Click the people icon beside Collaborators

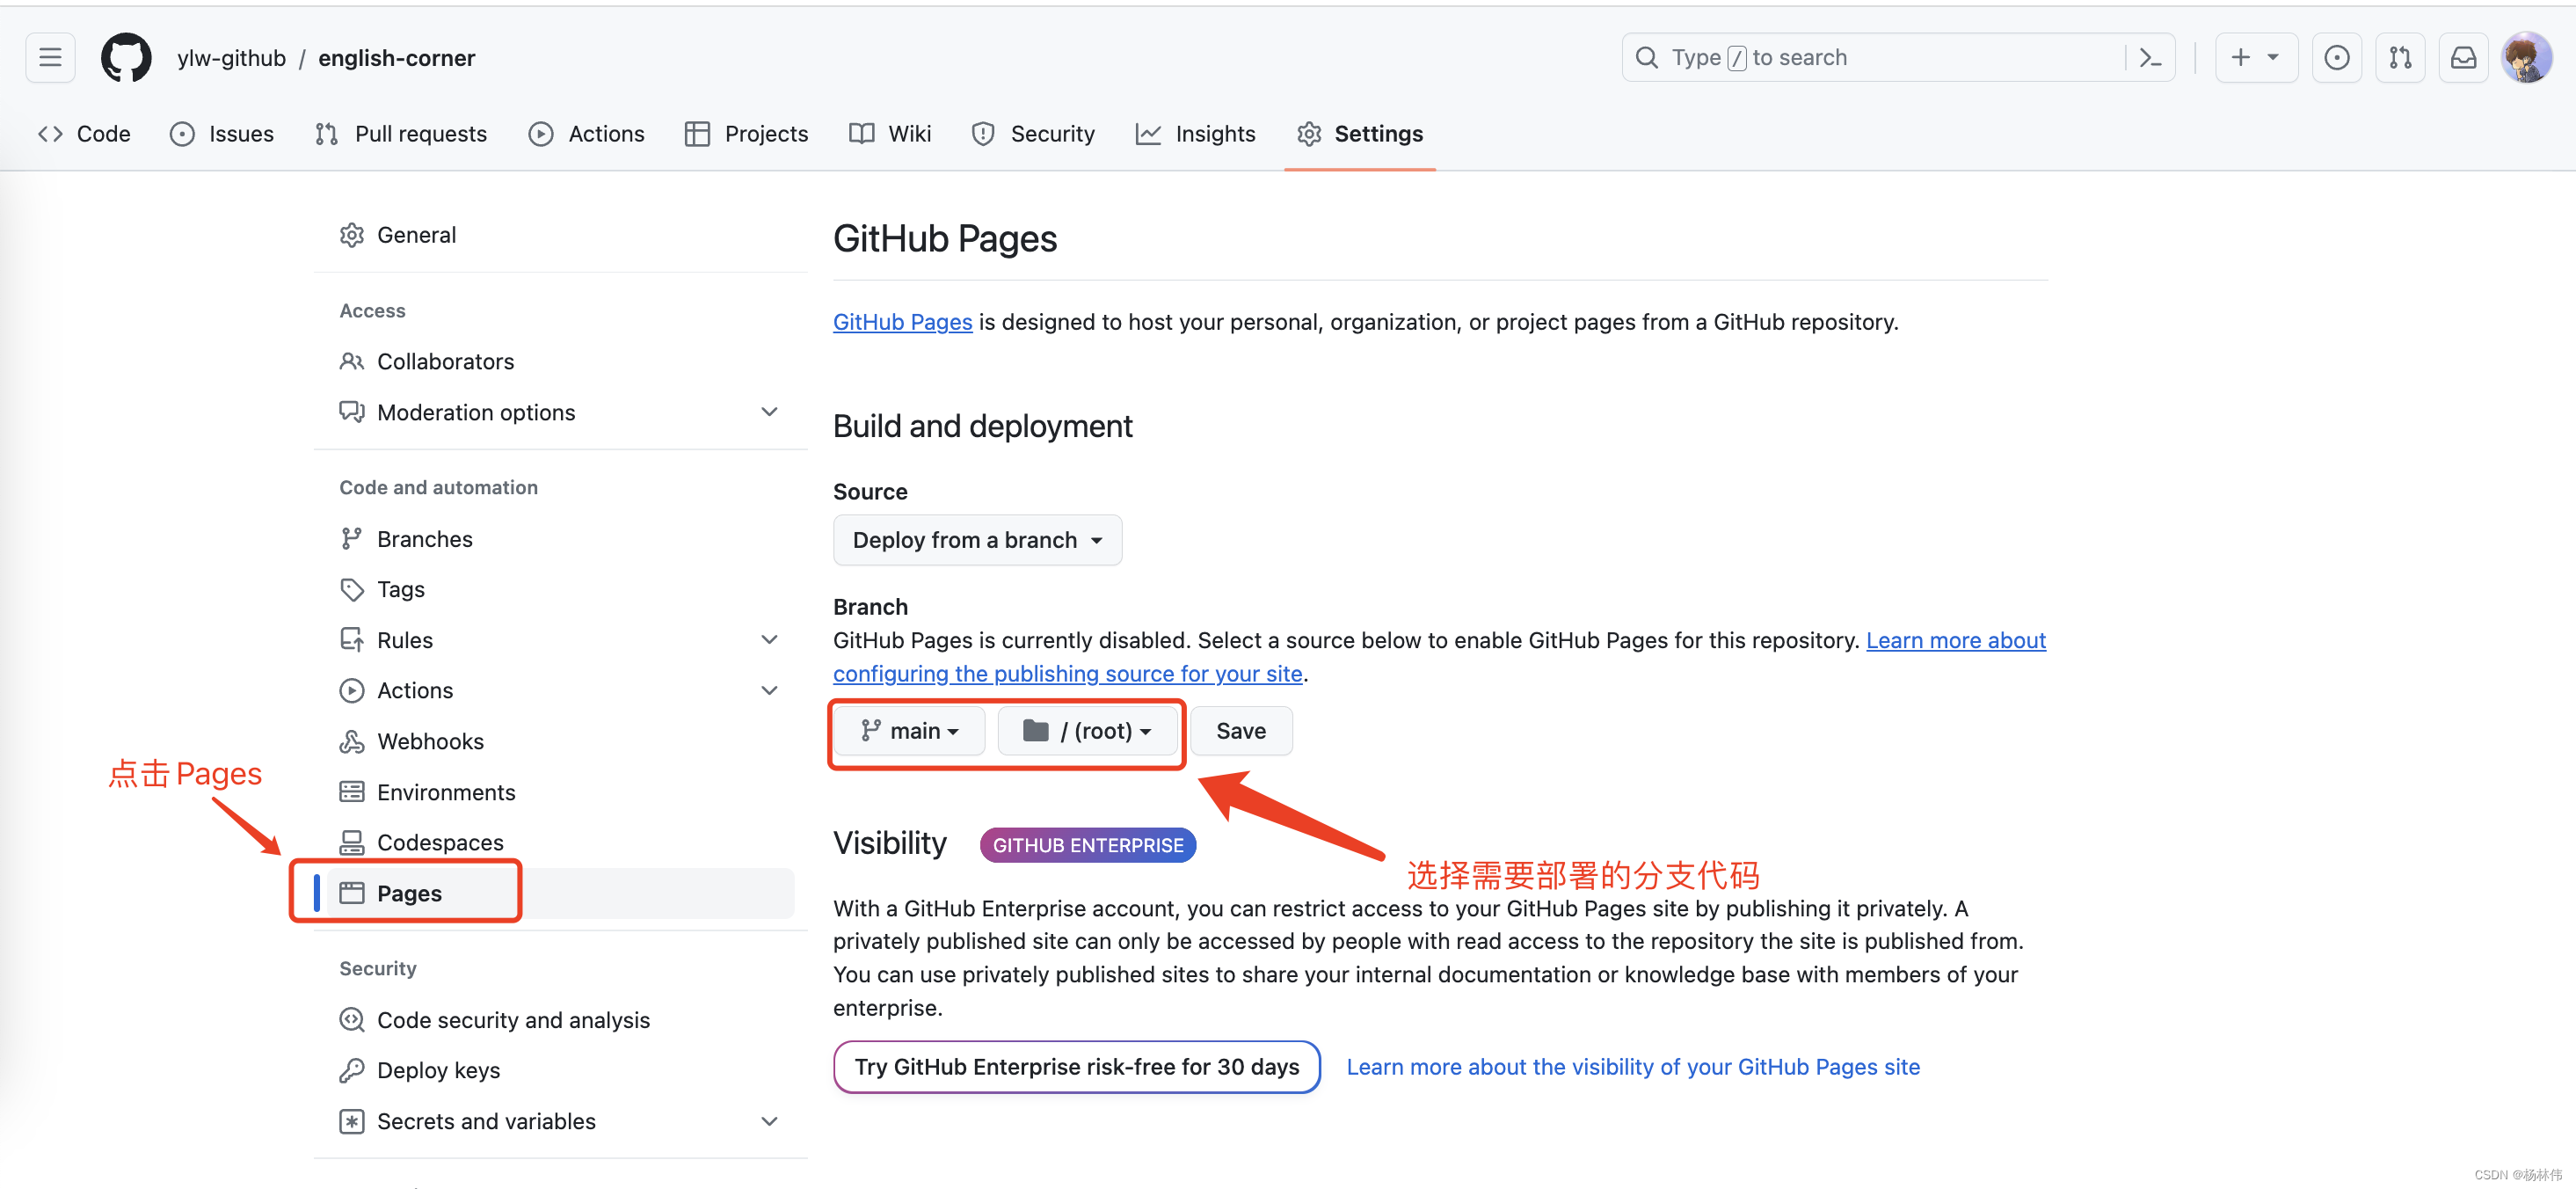coord(352,361)
